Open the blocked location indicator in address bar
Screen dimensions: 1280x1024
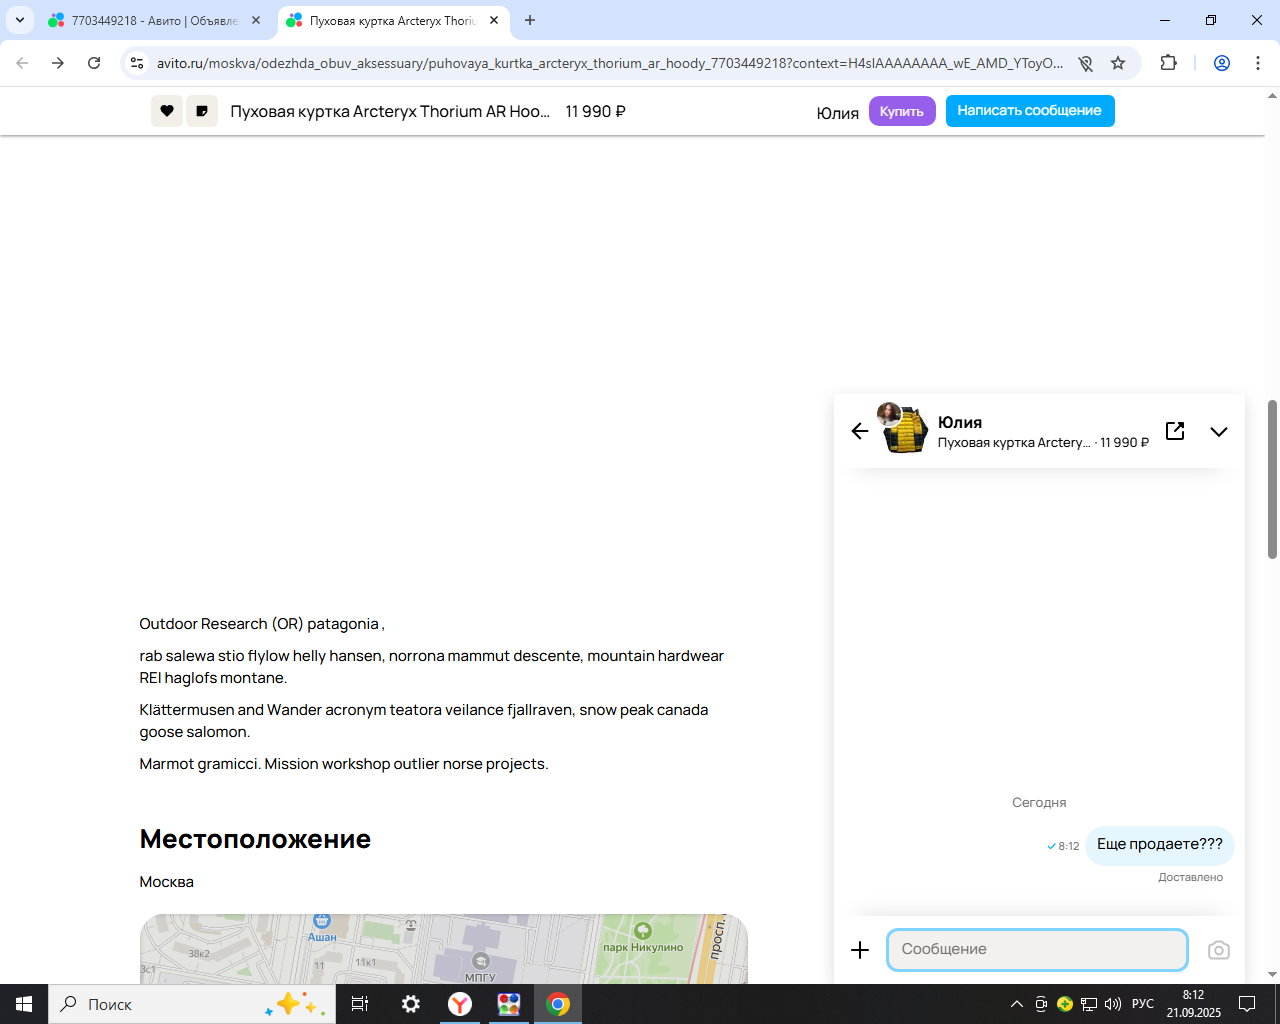pos(1086,63)
